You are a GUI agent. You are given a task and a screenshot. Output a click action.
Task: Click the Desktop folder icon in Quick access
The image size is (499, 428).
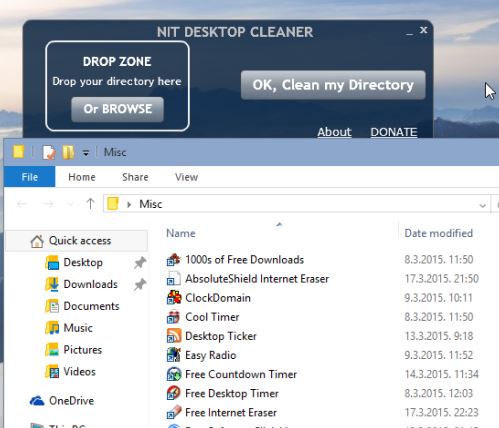52,263
